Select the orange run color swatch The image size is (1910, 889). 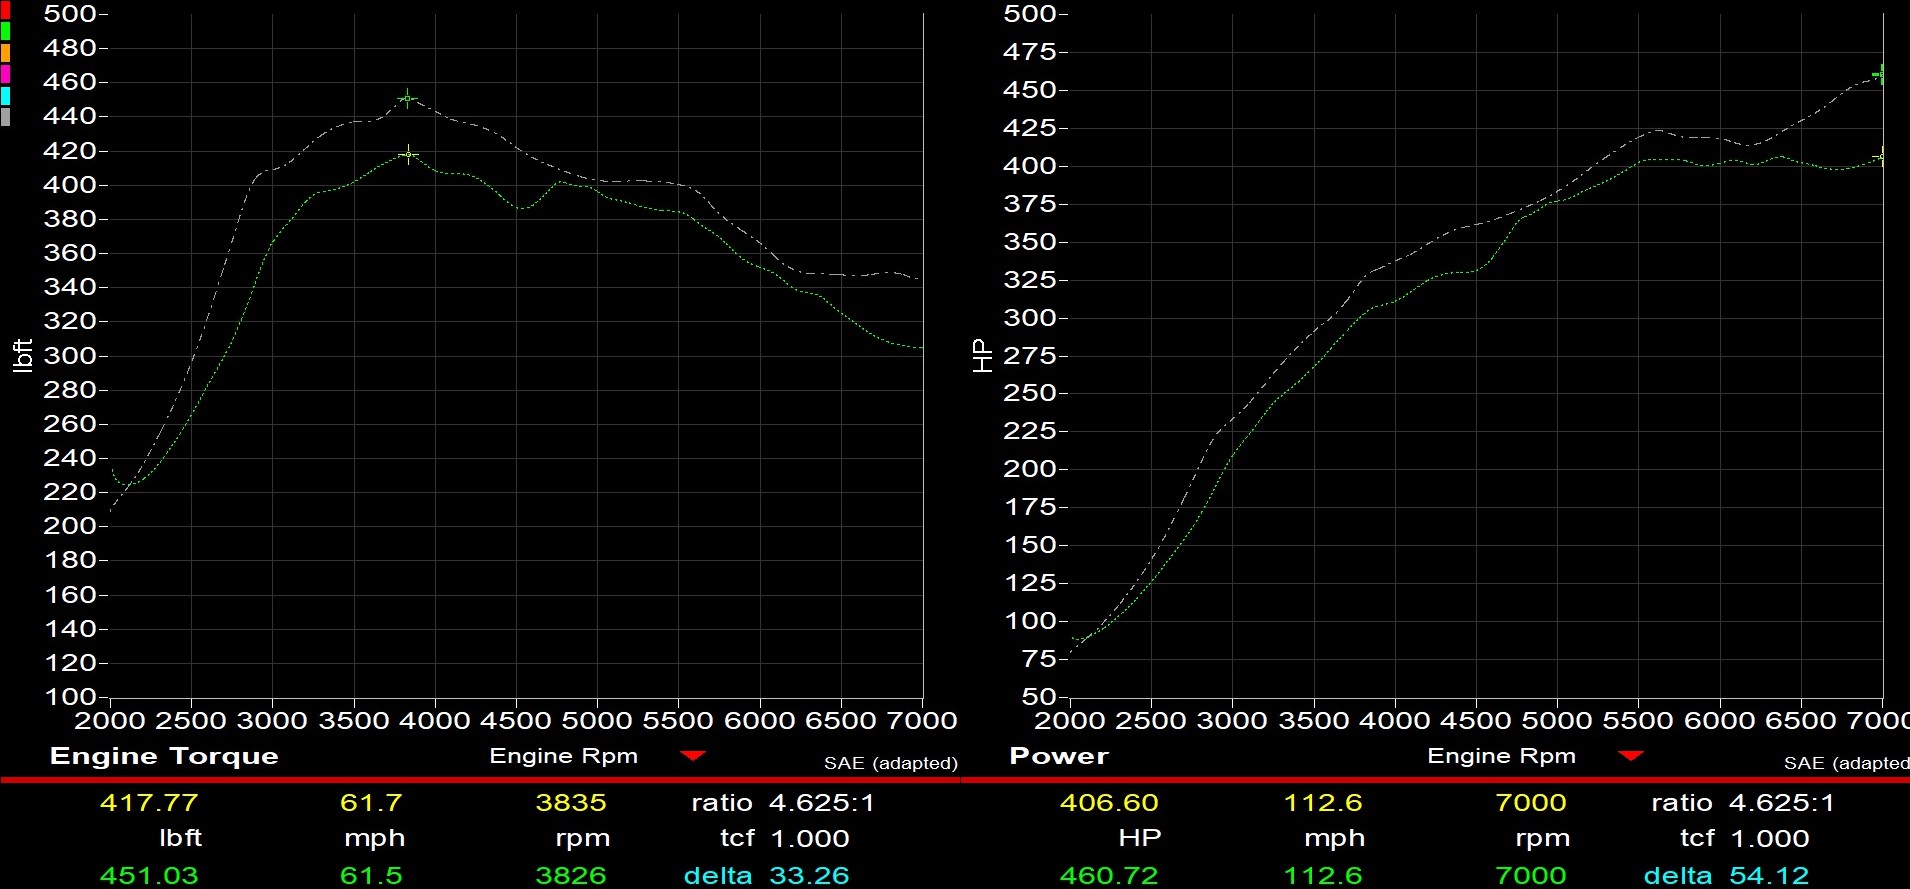tap(5, 53)
